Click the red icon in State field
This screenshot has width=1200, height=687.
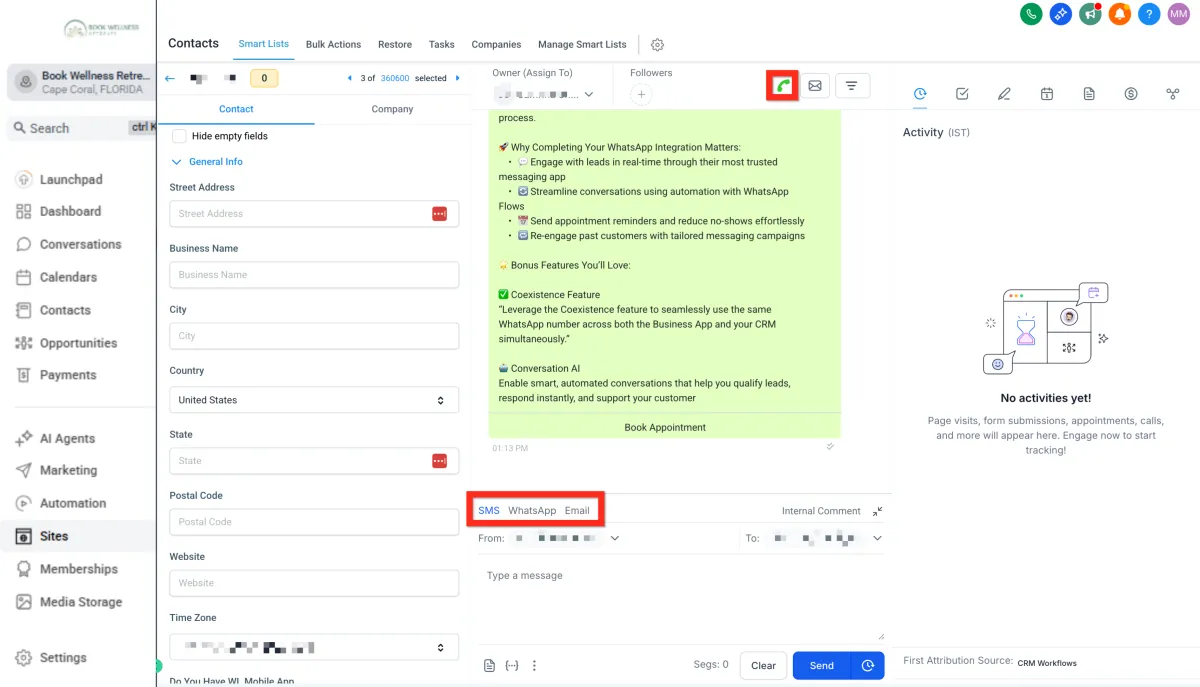(x=439, y=461)
